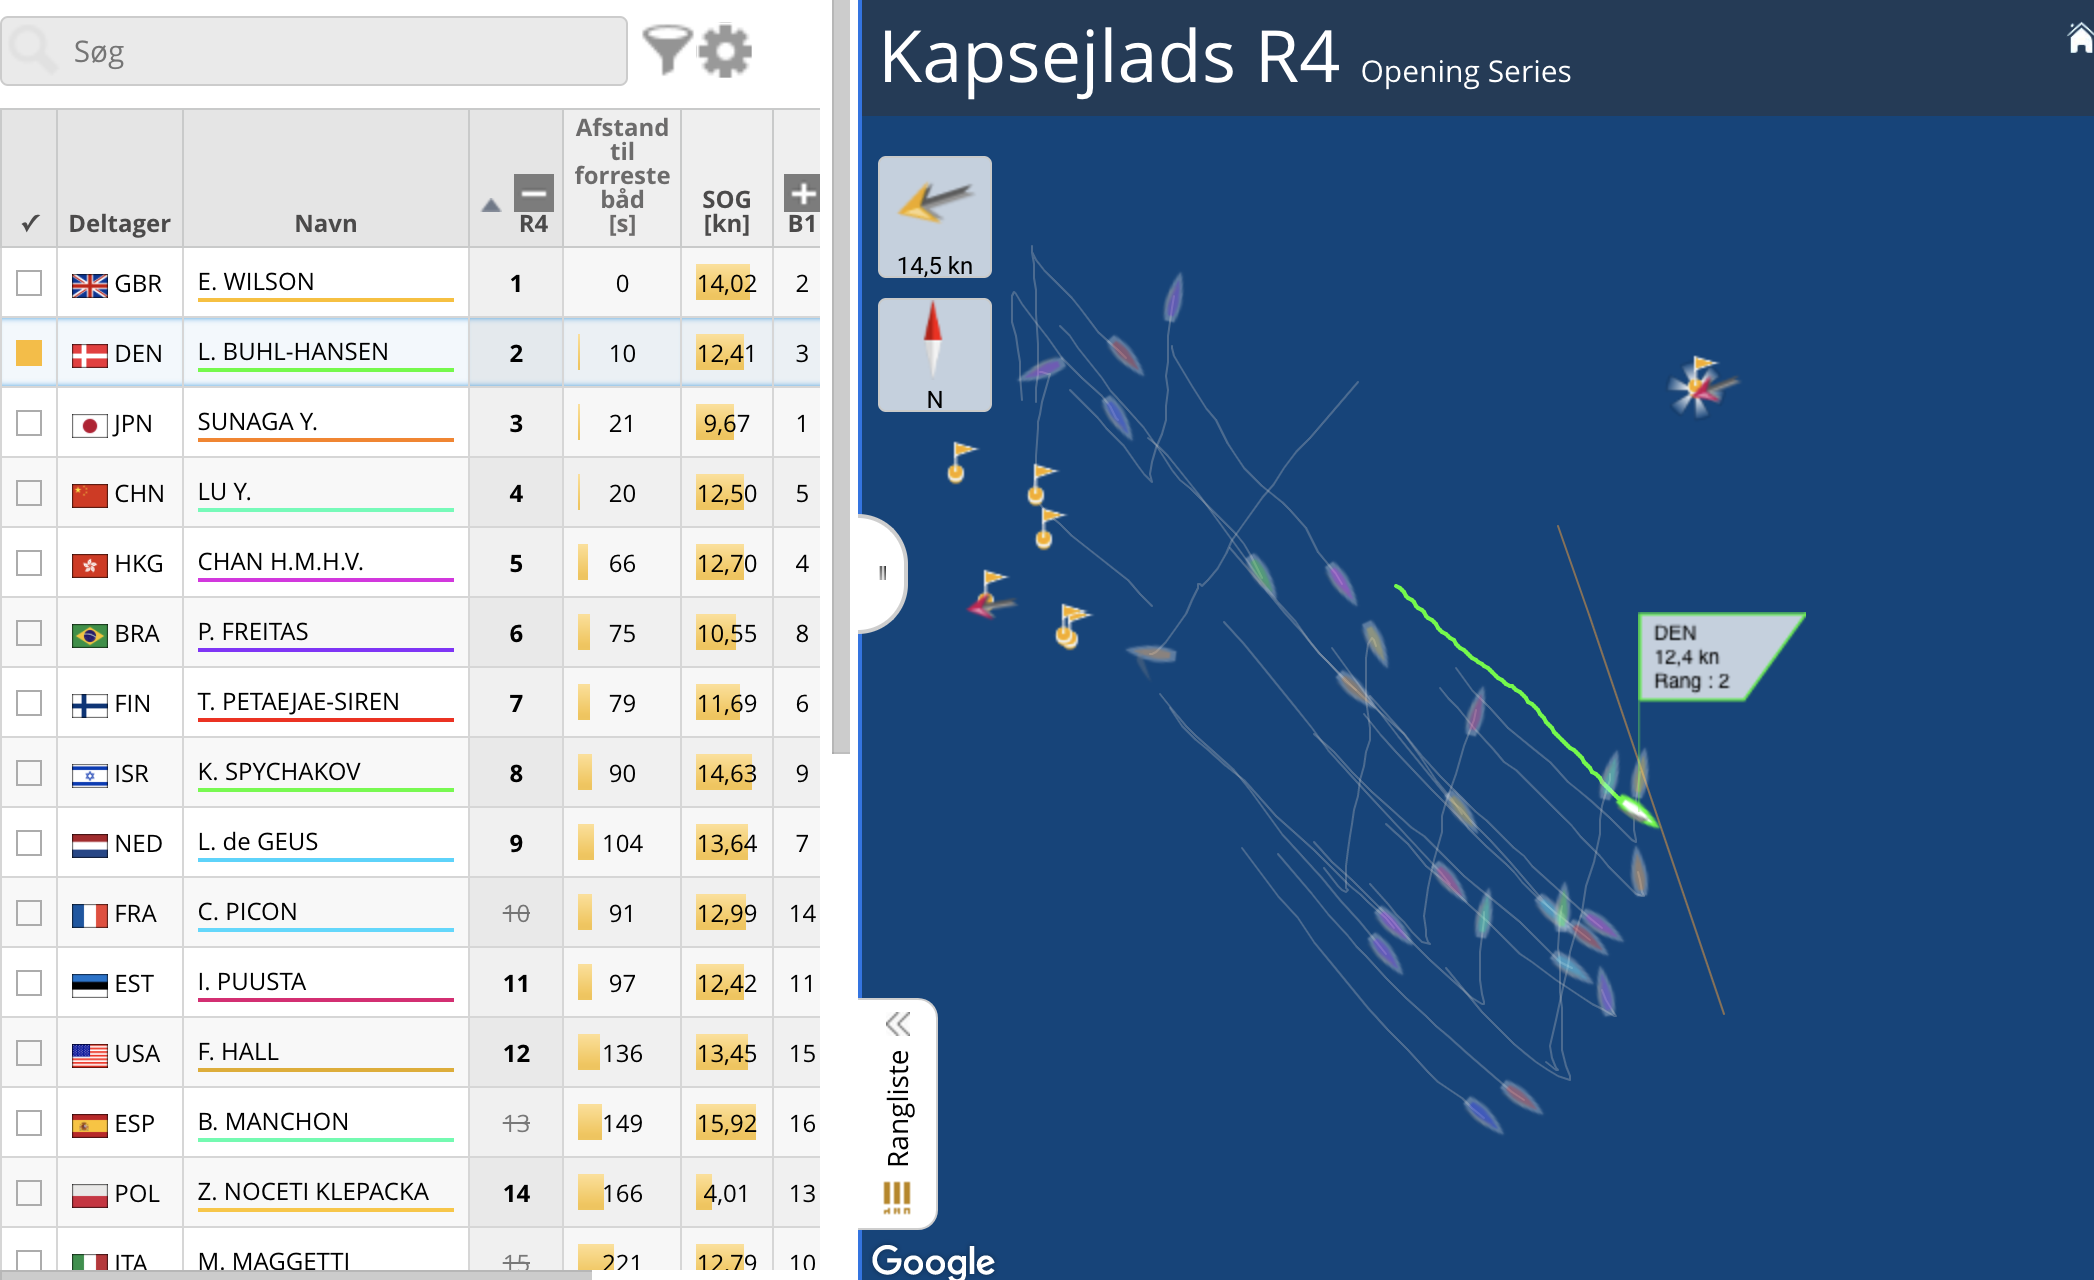This screenshot has height=1280, width=2094.
Task: Sort by the R4 column header
Action: coord(533,224)
